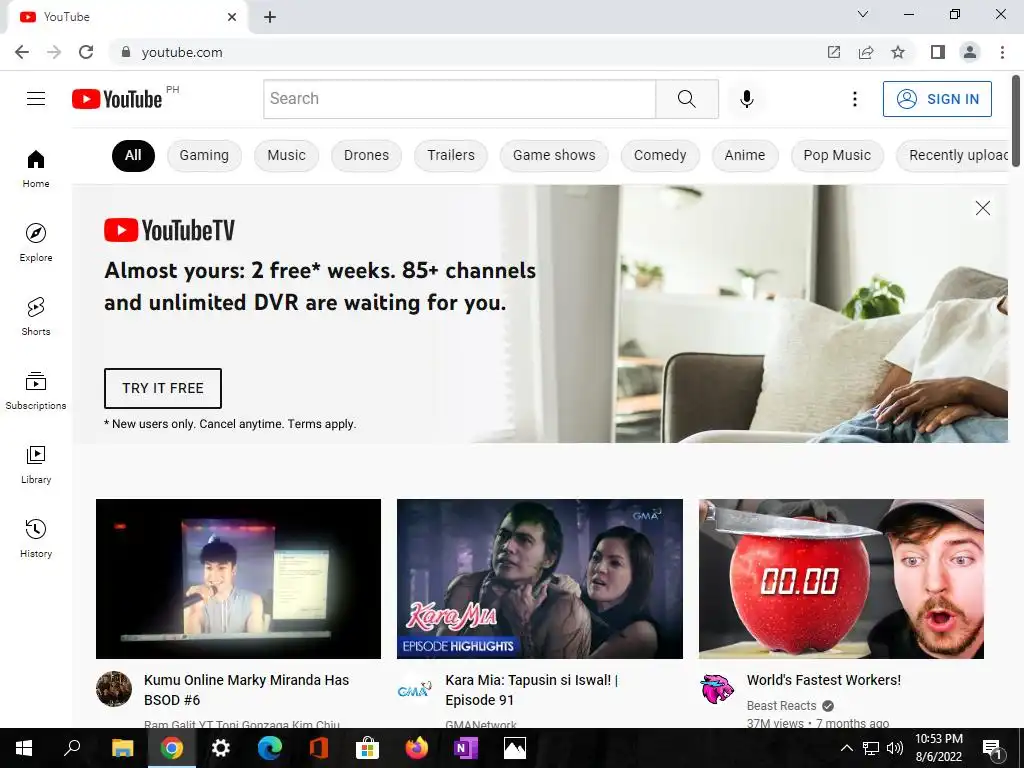1024x768 pixels.
Task: Click the address bar URL youtube.com
Action: (x=182, y=52)
